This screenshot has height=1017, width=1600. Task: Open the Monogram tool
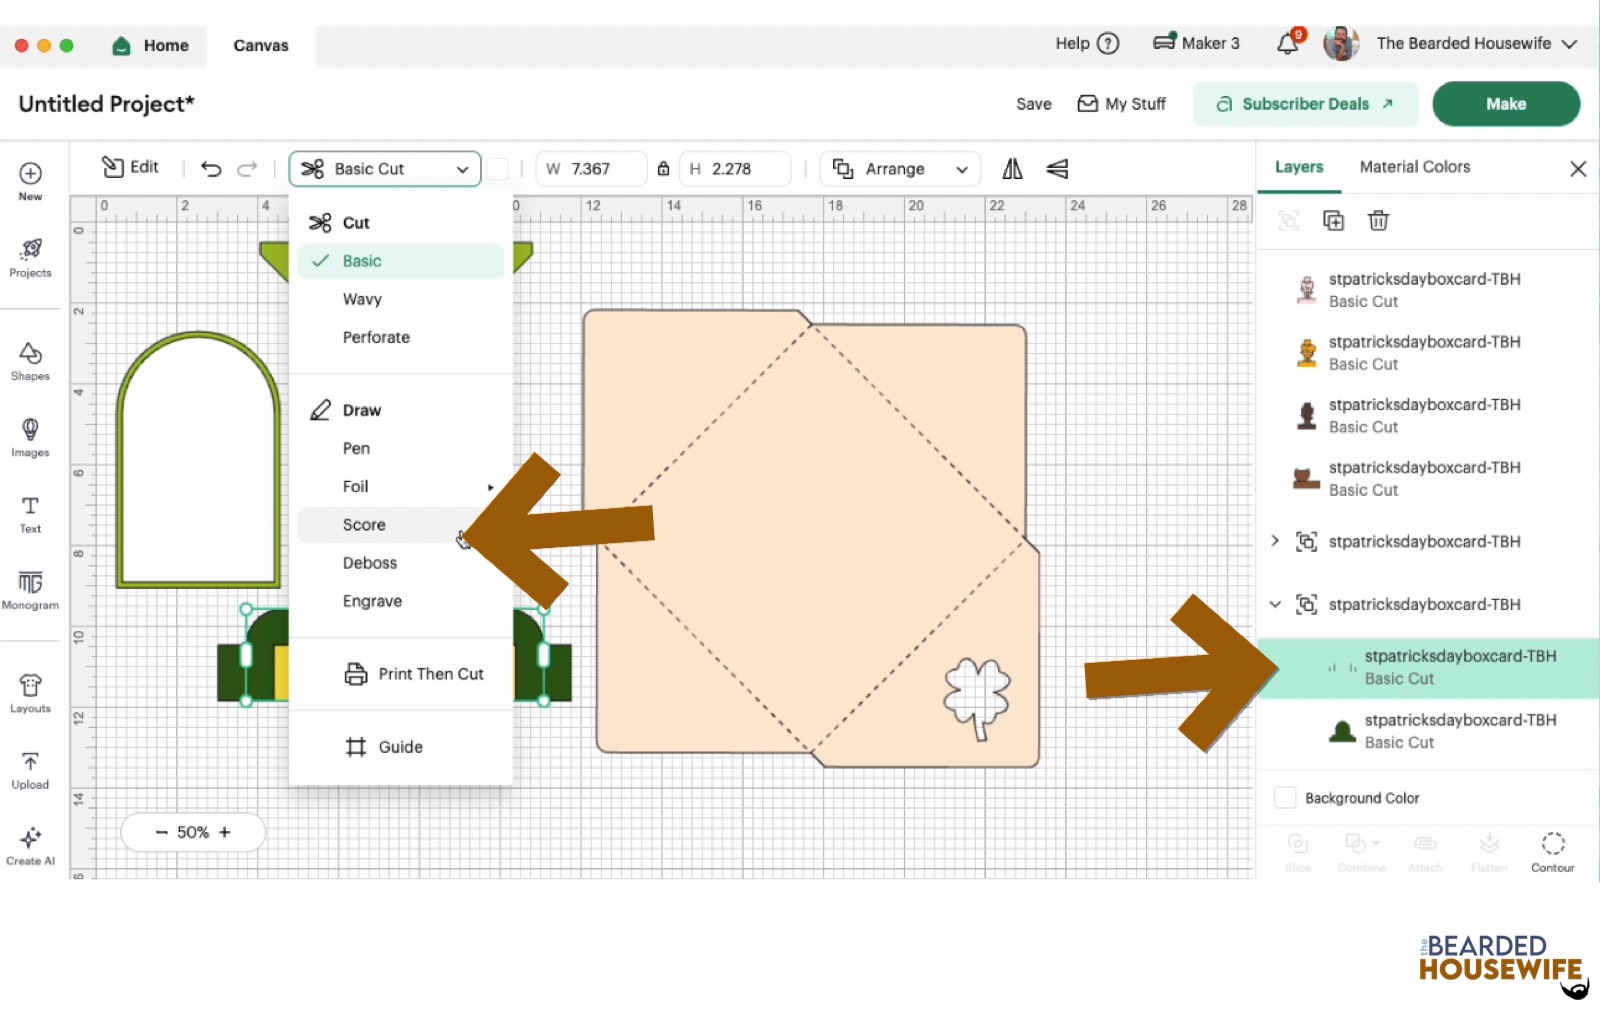30,589
